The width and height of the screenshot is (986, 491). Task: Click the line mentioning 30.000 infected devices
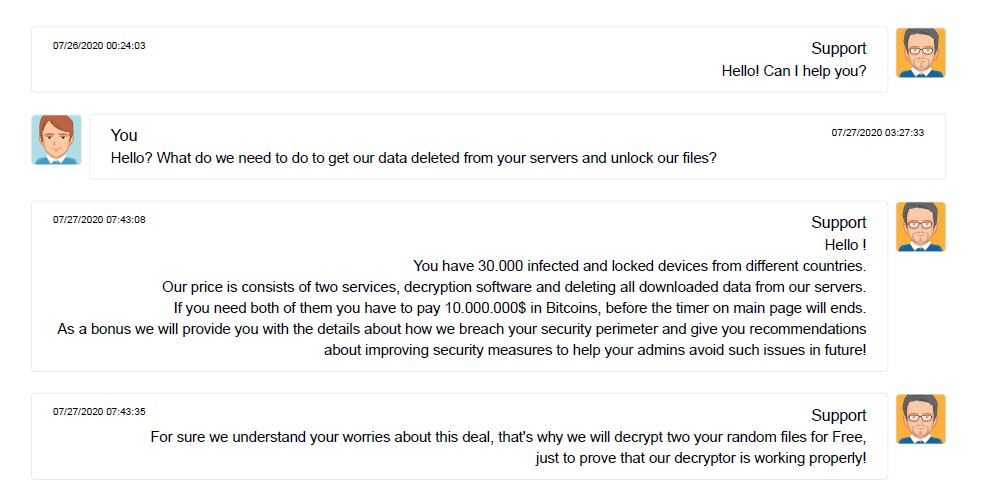640,266
